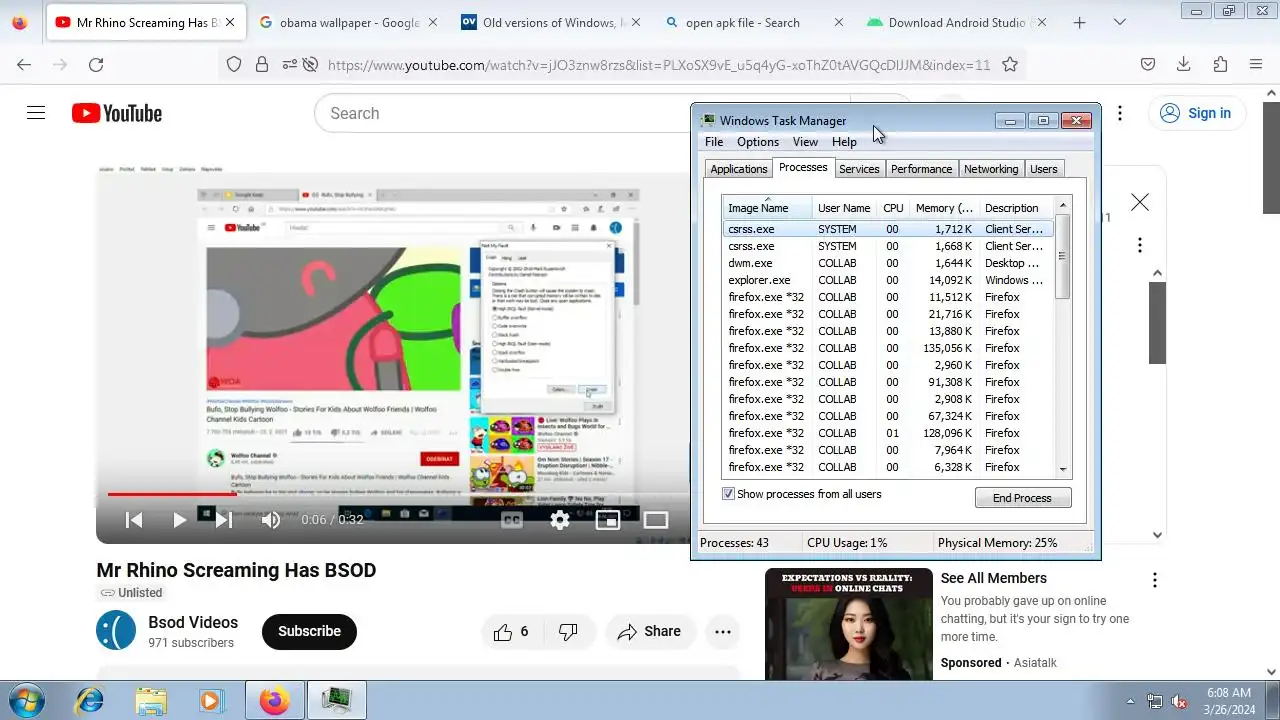Go back with the browser back arrow
1280x720 pixels.
pyautogui.click(x=24, y=64)
